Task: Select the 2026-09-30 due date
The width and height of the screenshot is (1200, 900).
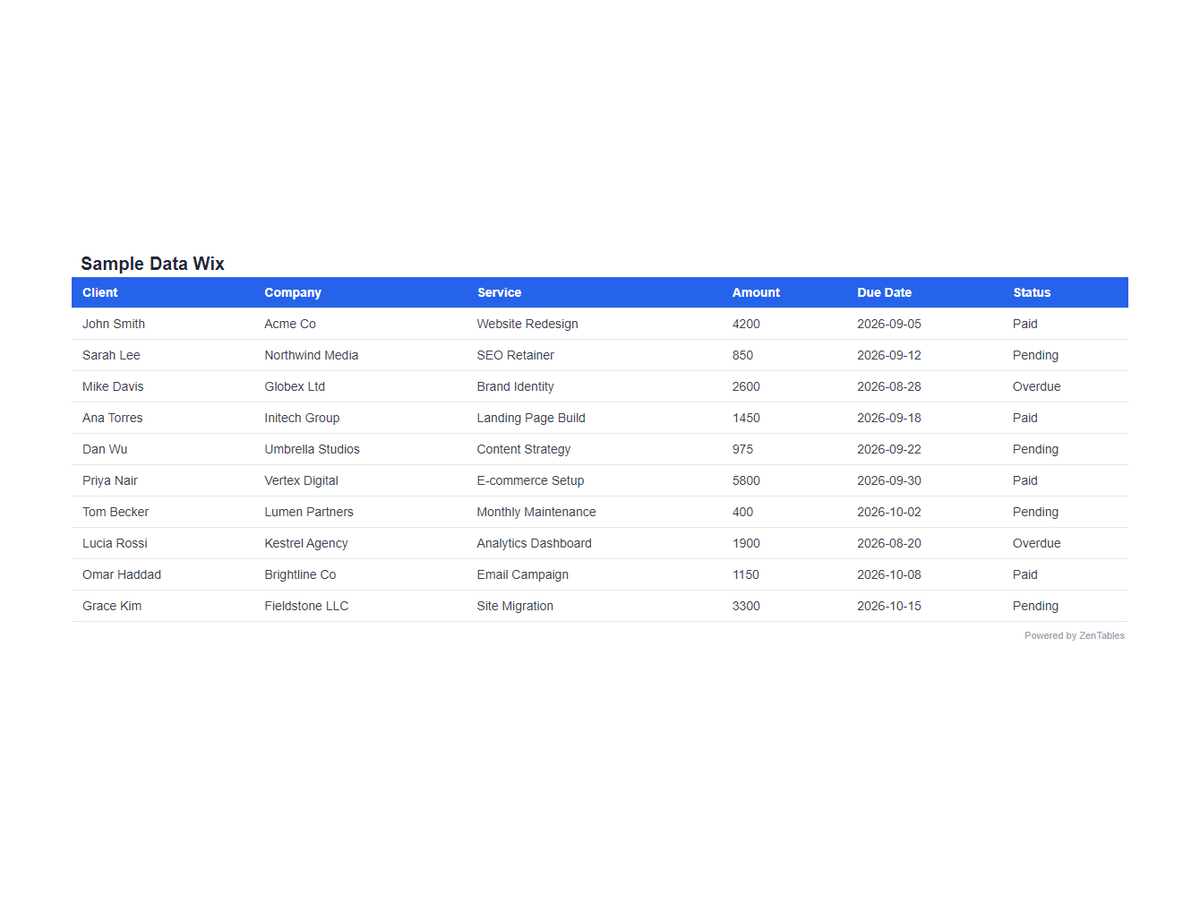Action: click(889, 481)
